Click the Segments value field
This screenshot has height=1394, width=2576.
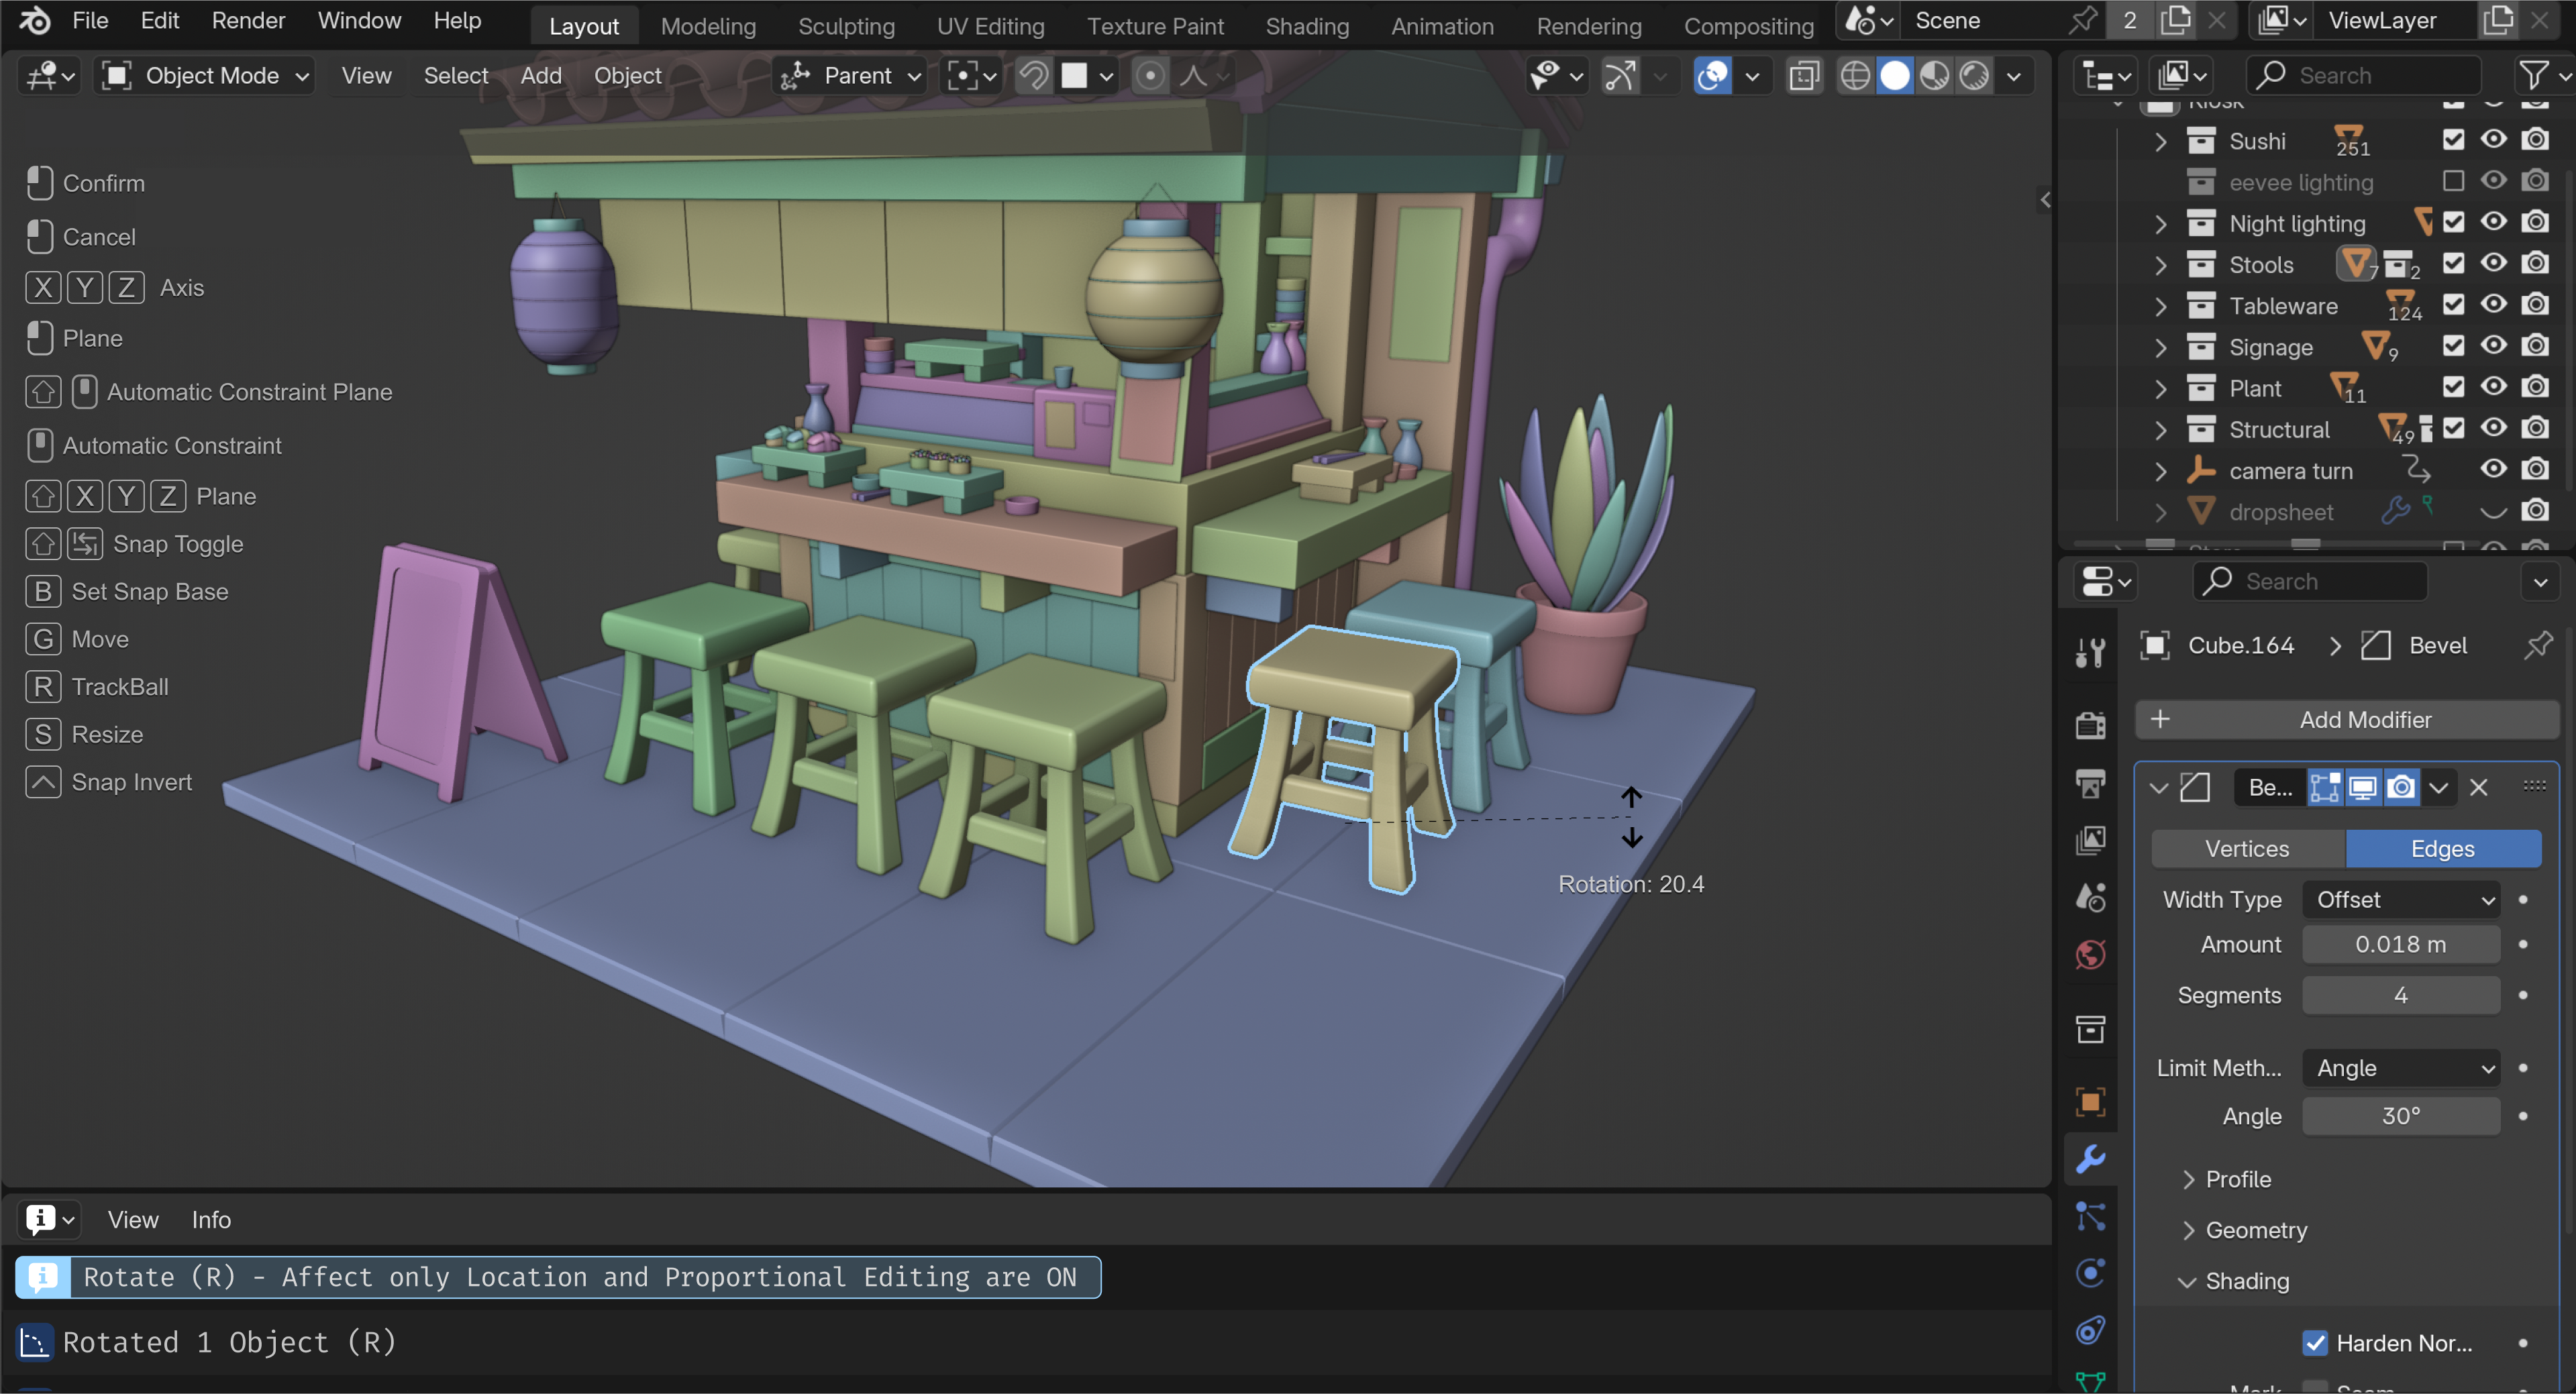[2401, 996]
